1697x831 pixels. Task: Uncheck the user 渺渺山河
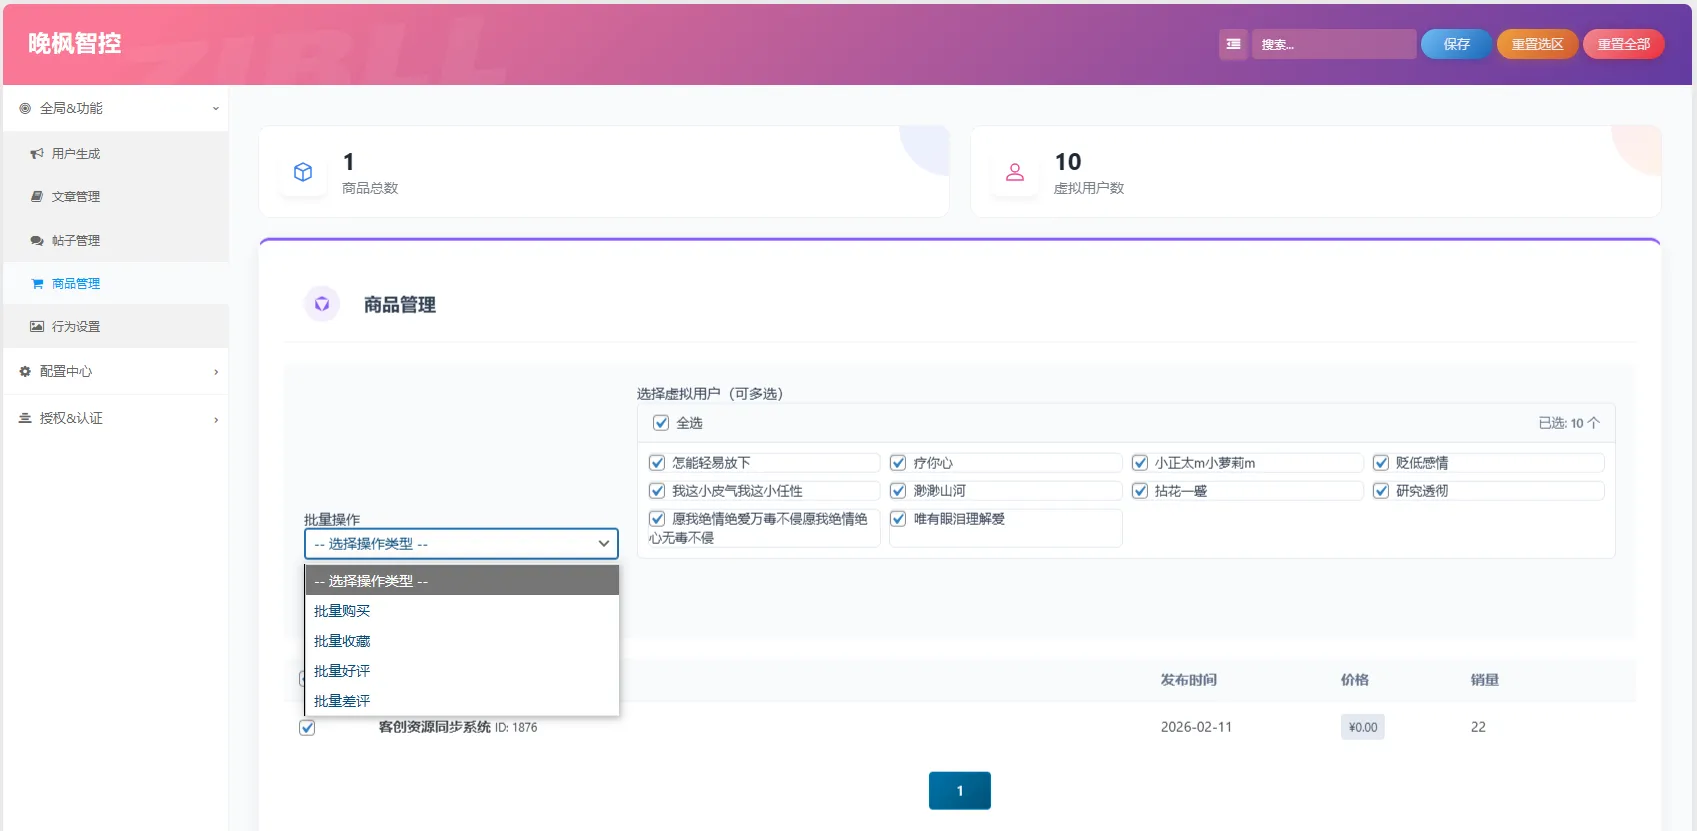pyautogui.click(x=898, y=491)
